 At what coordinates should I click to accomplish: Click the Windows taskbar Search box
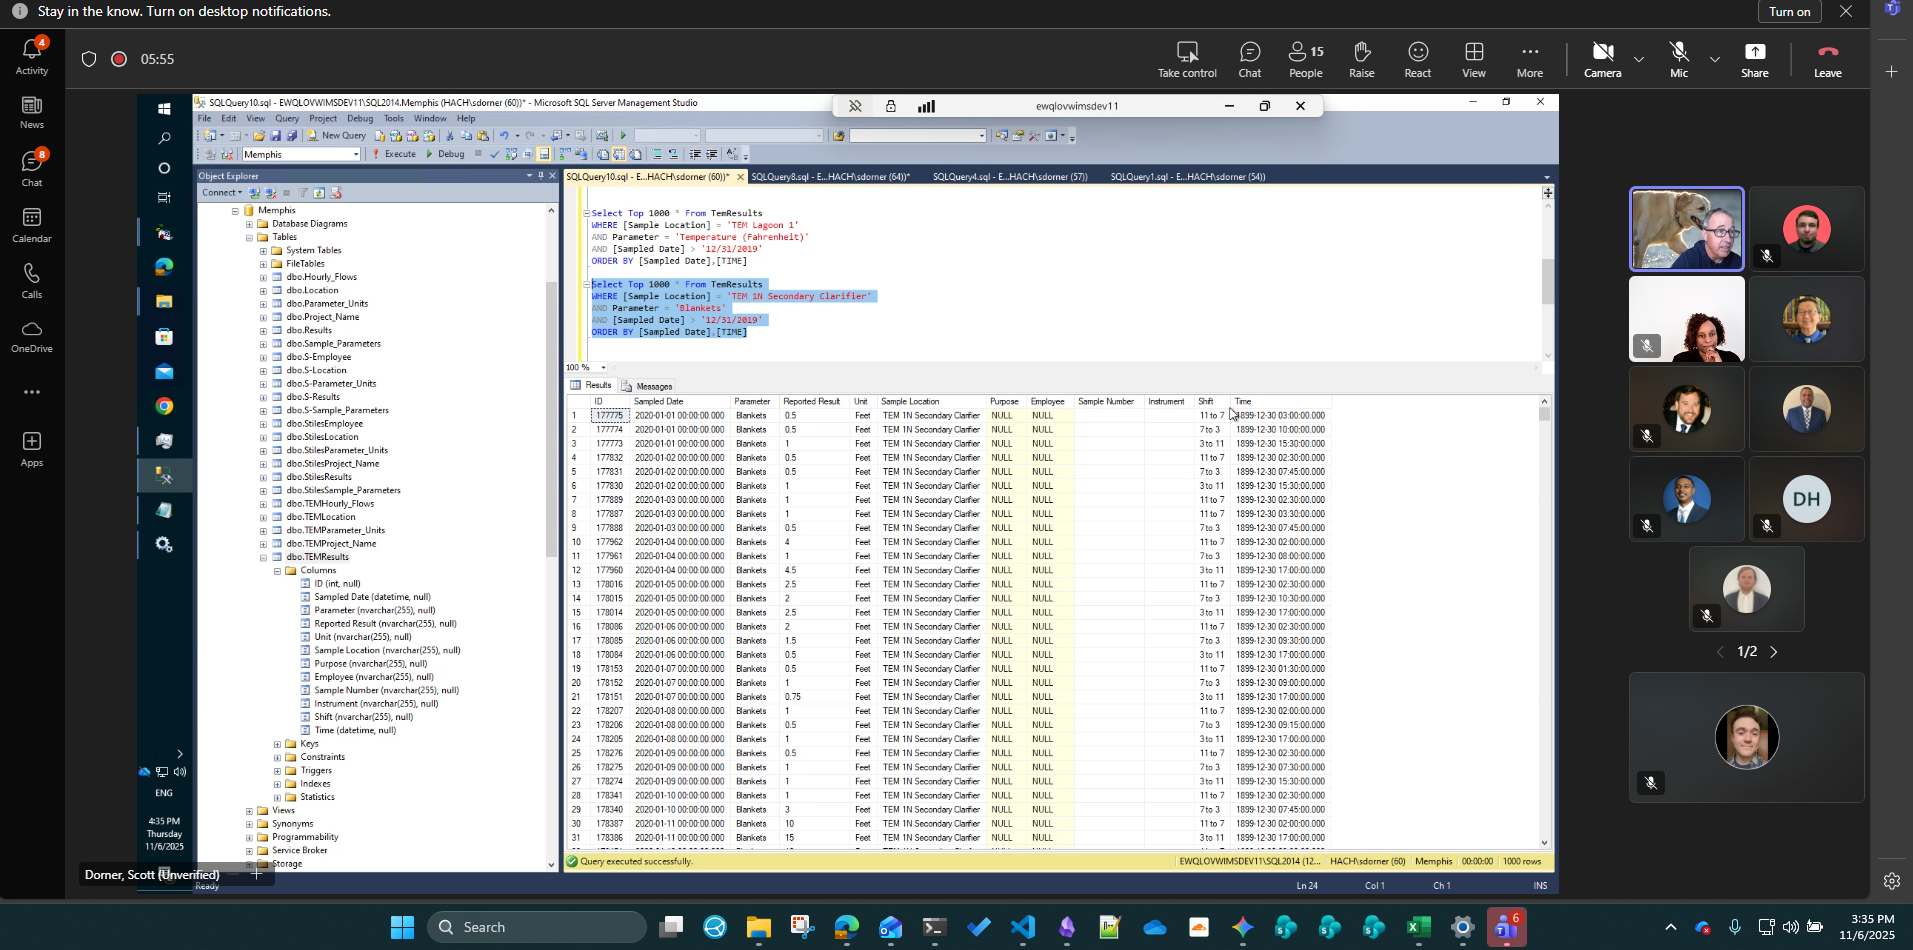tap(537, 927)
